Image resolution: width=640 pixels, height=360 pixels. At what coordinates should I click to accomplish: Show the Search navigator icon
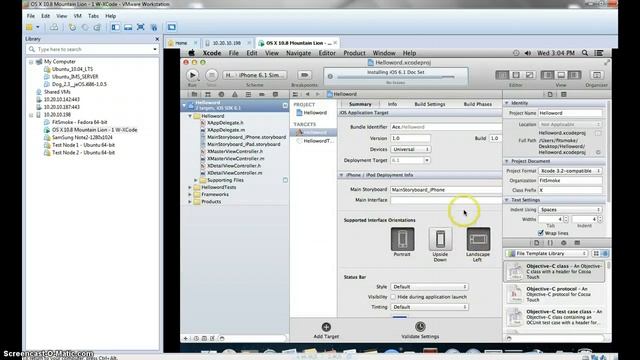click(x=221, y=94)
